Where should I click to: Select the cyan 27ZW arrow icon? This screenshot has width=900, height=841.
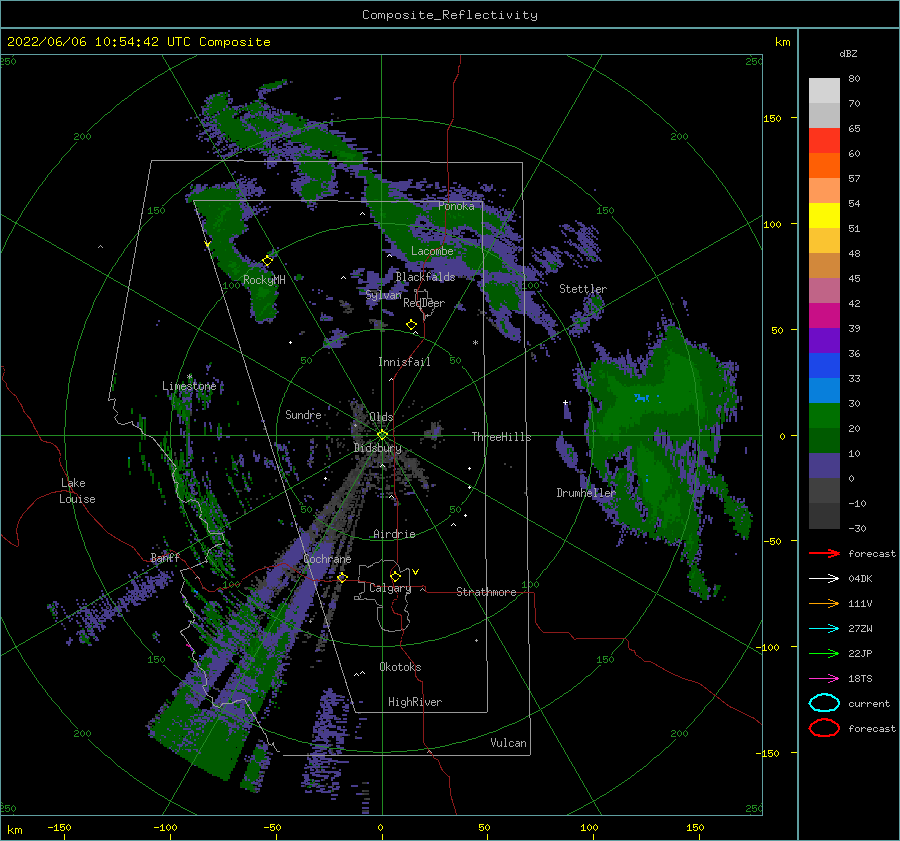coord(824,629)
